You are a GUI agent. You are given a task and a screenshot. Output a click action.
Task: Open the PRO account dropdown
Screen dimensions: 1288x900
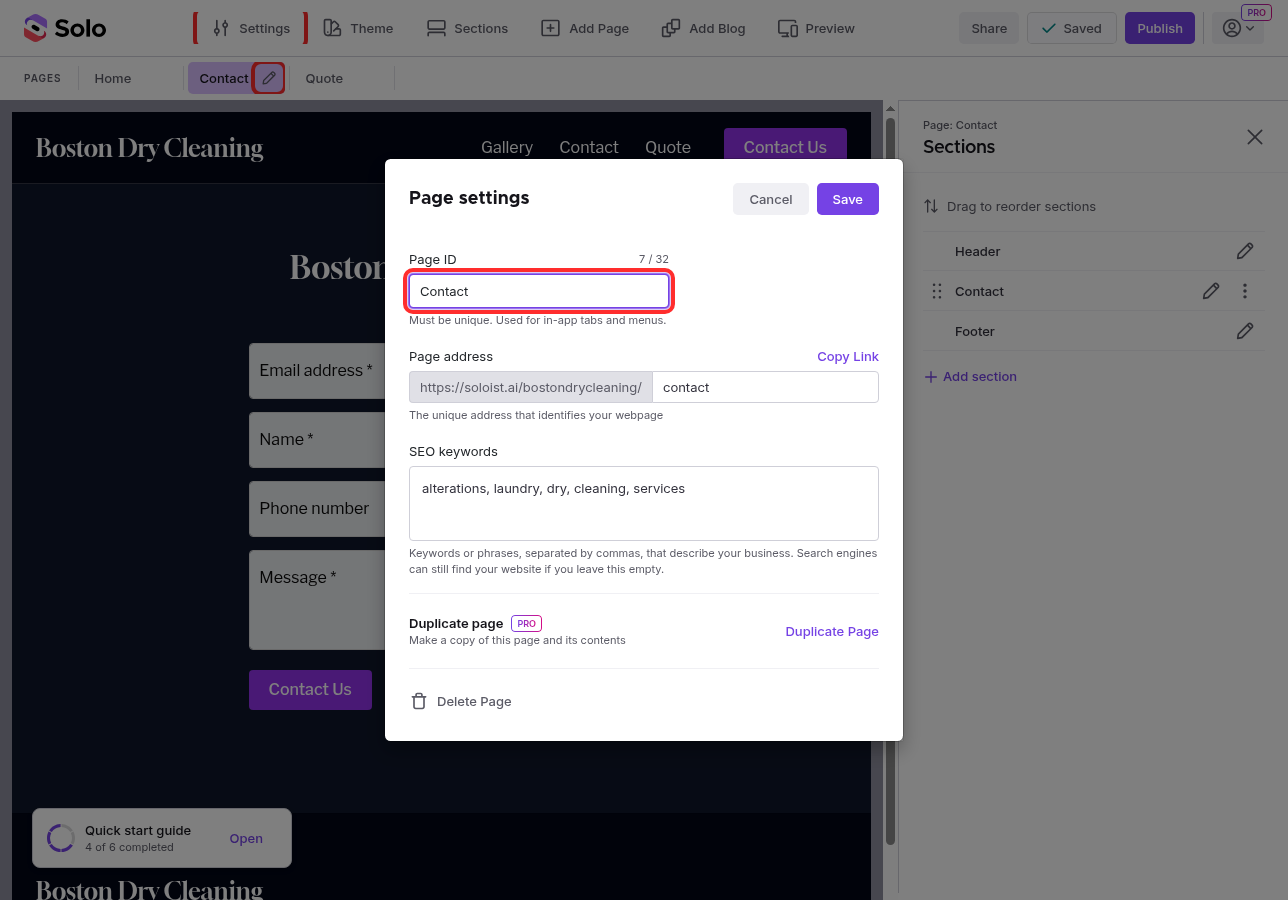(x=1238, y=28)
